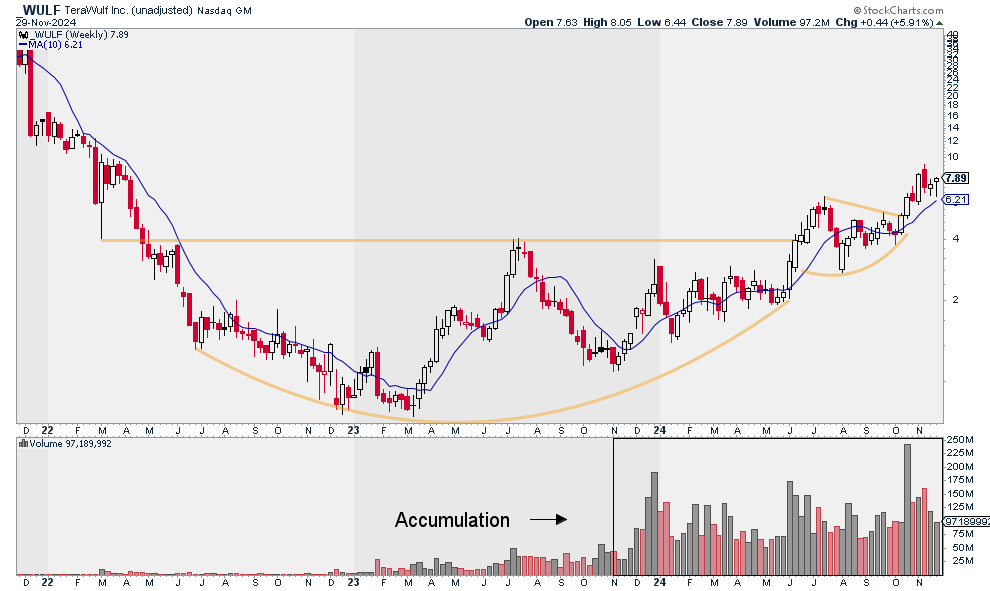Click the 7.89 last-price tag on price axis

pos(956,179)
